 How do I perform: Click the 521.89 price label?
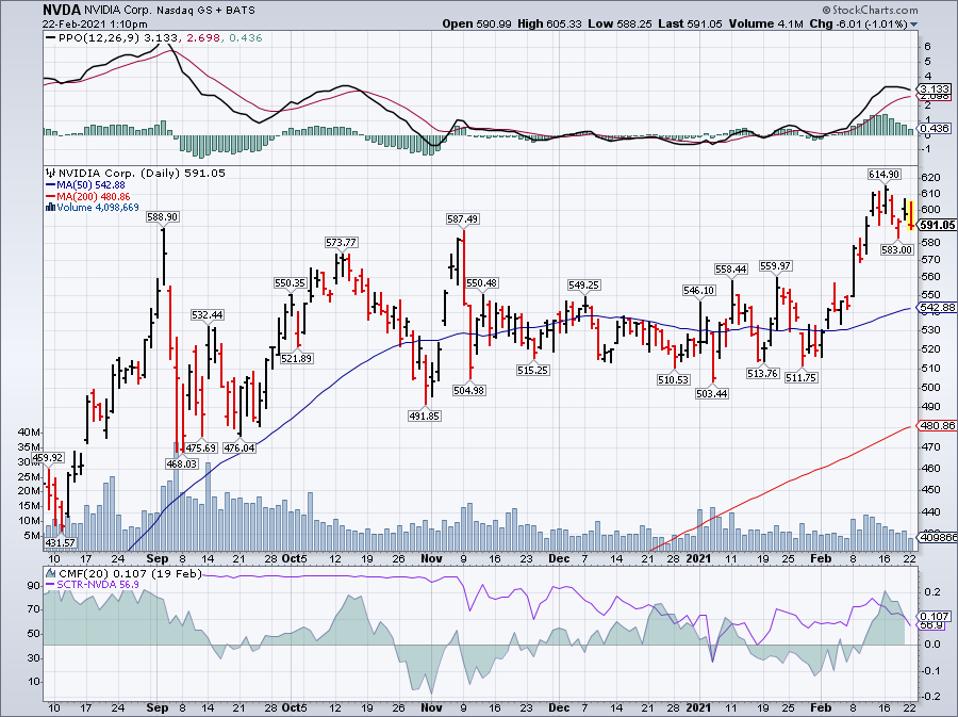(x=296, y=358)
